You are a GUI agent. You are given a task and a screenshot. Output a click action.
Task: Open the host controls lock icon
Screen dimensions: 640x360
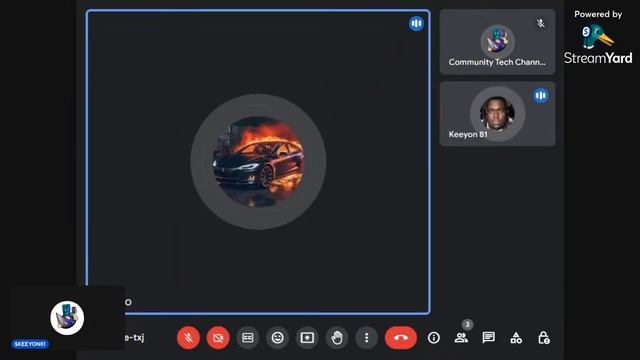[x=544, y=338]
